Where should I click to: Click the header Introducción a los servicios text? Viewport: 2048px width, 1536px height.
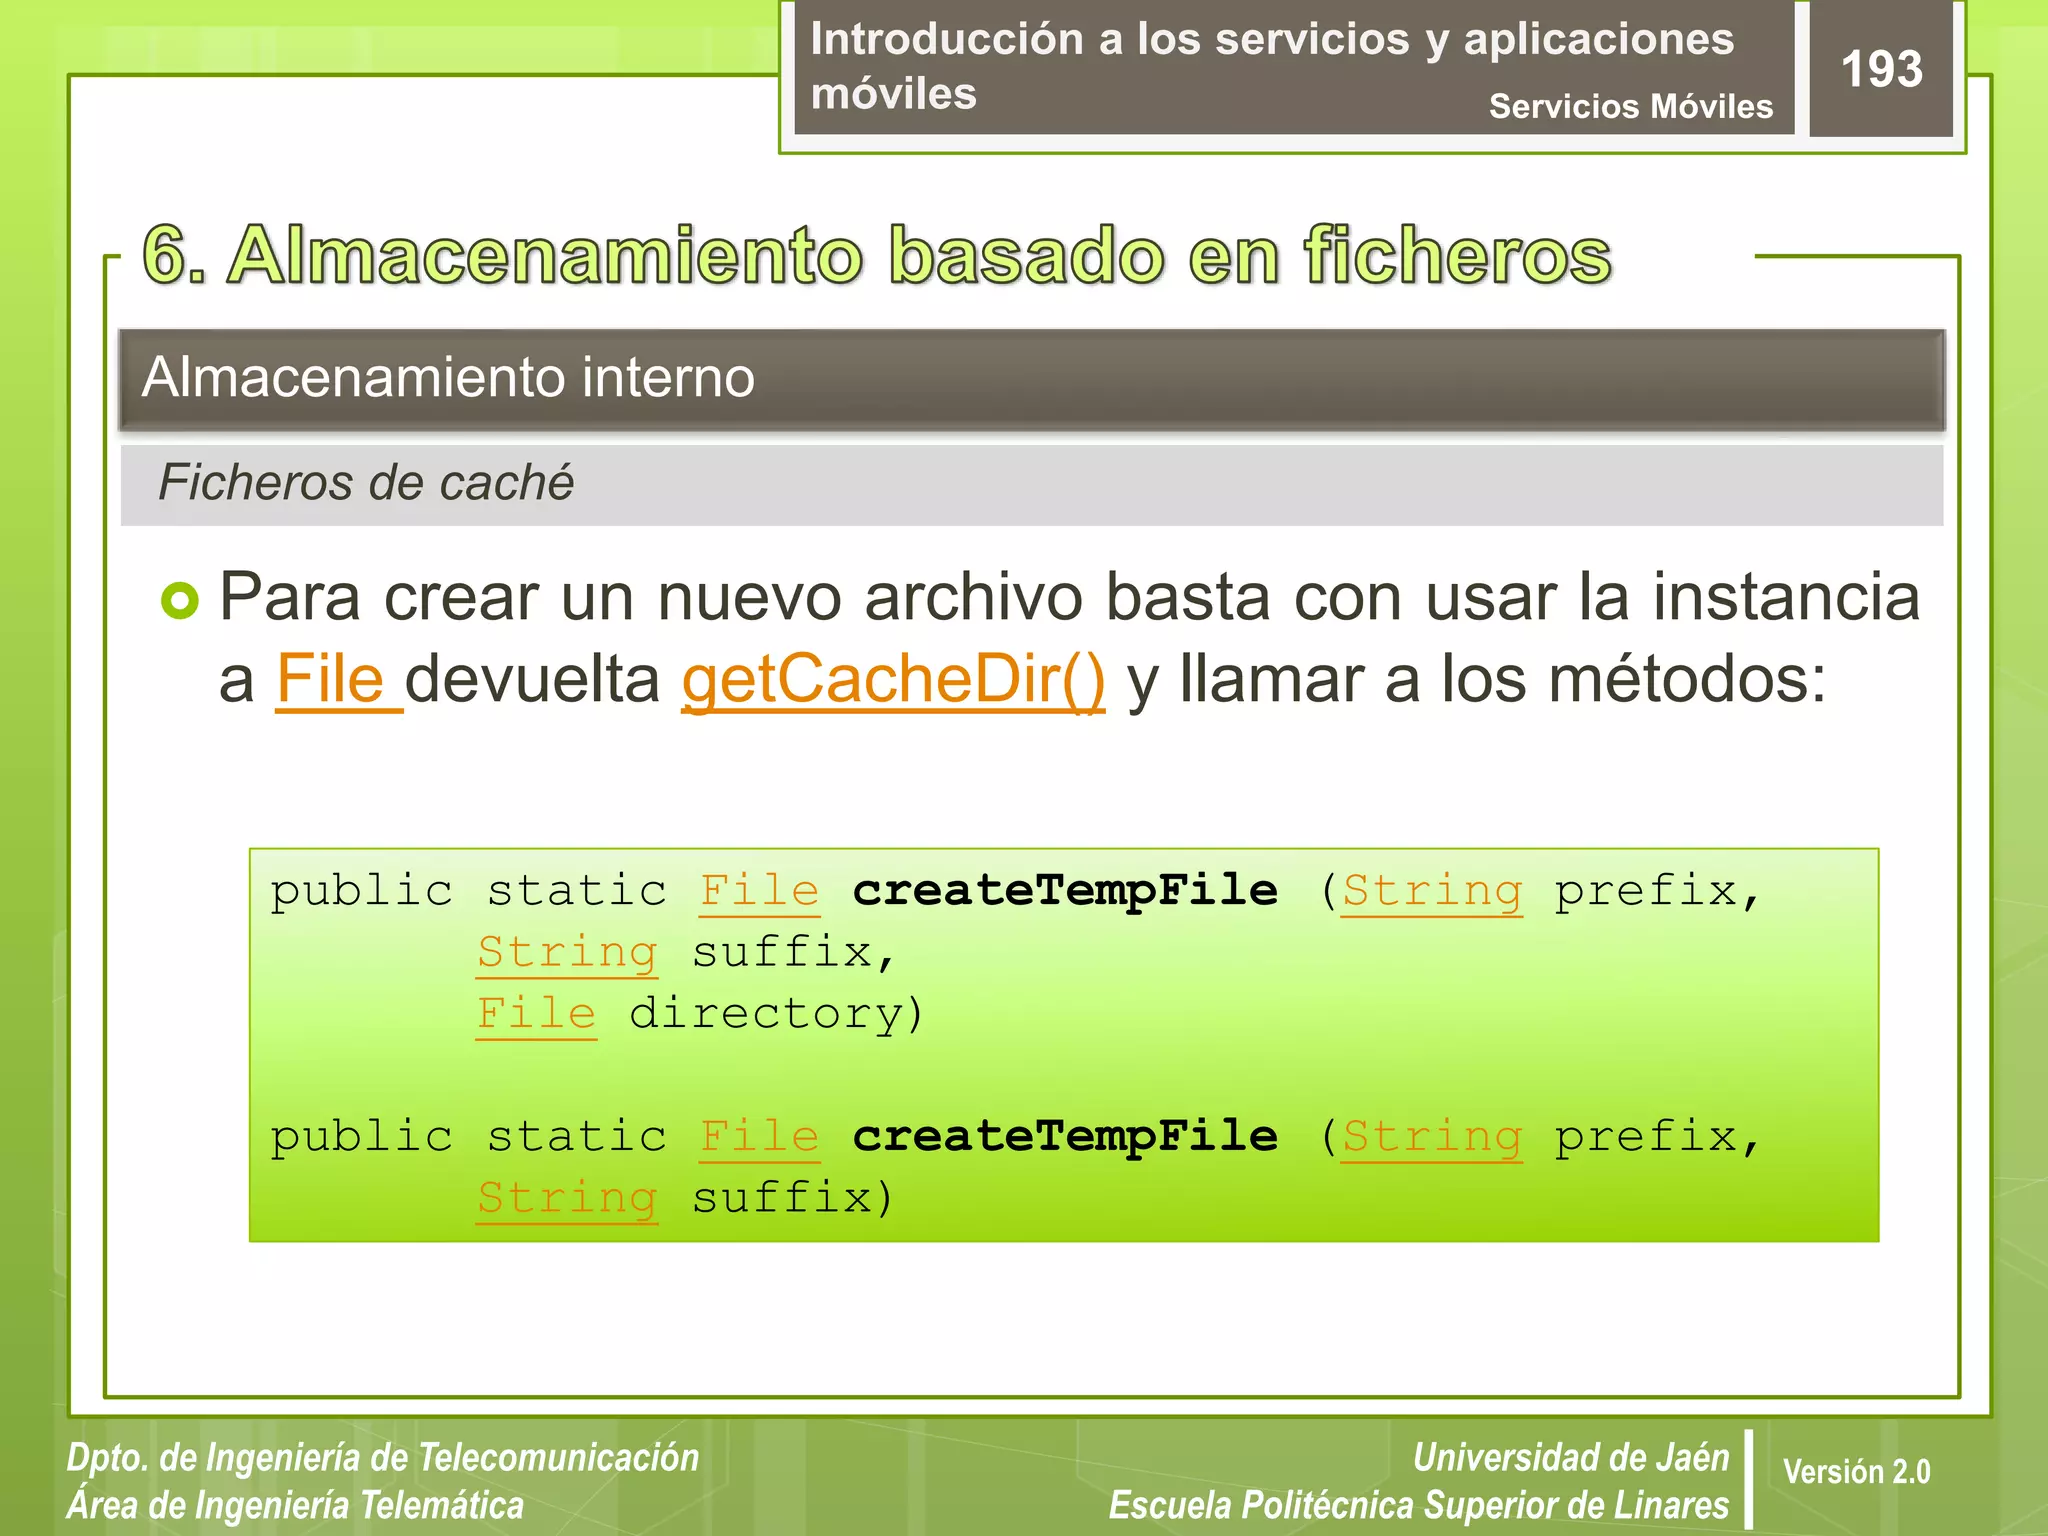point(1272,66)
